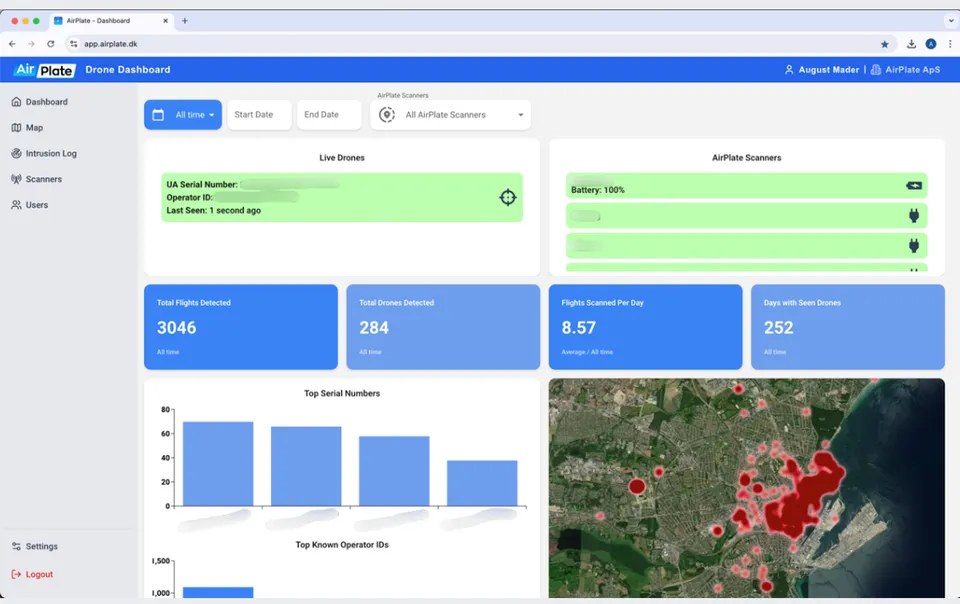Click the organization building icon

click(876, 70)
